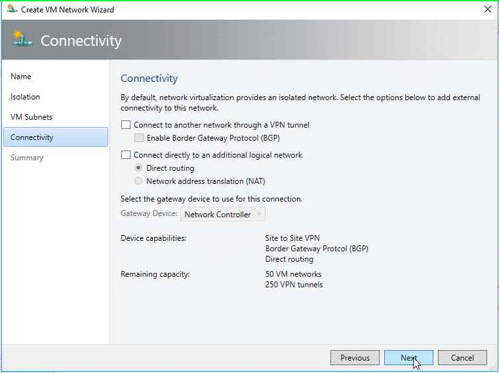The image size is (499, 373).
Task: Check Enable Border Gateway Protocol (BGP)
Action: (139, 138)
